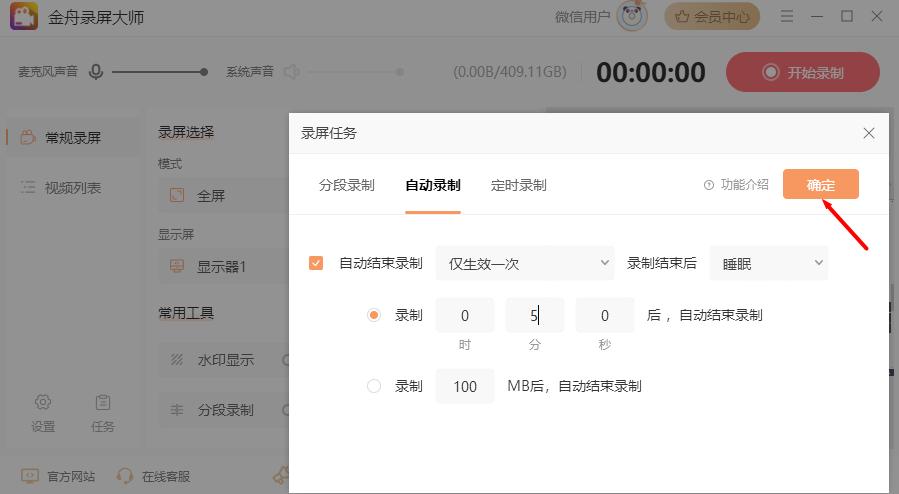Select the 录制 by time radio button
The width and height of the screenshot is (899, 494).
tap(374, 315)
